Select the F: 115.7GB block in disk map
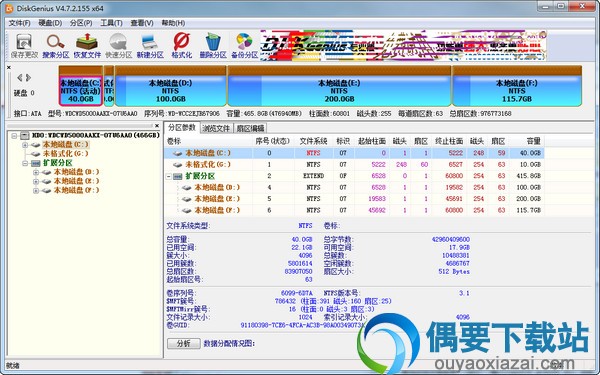Viewport: 600px width, 375px height. pos(517,86)
